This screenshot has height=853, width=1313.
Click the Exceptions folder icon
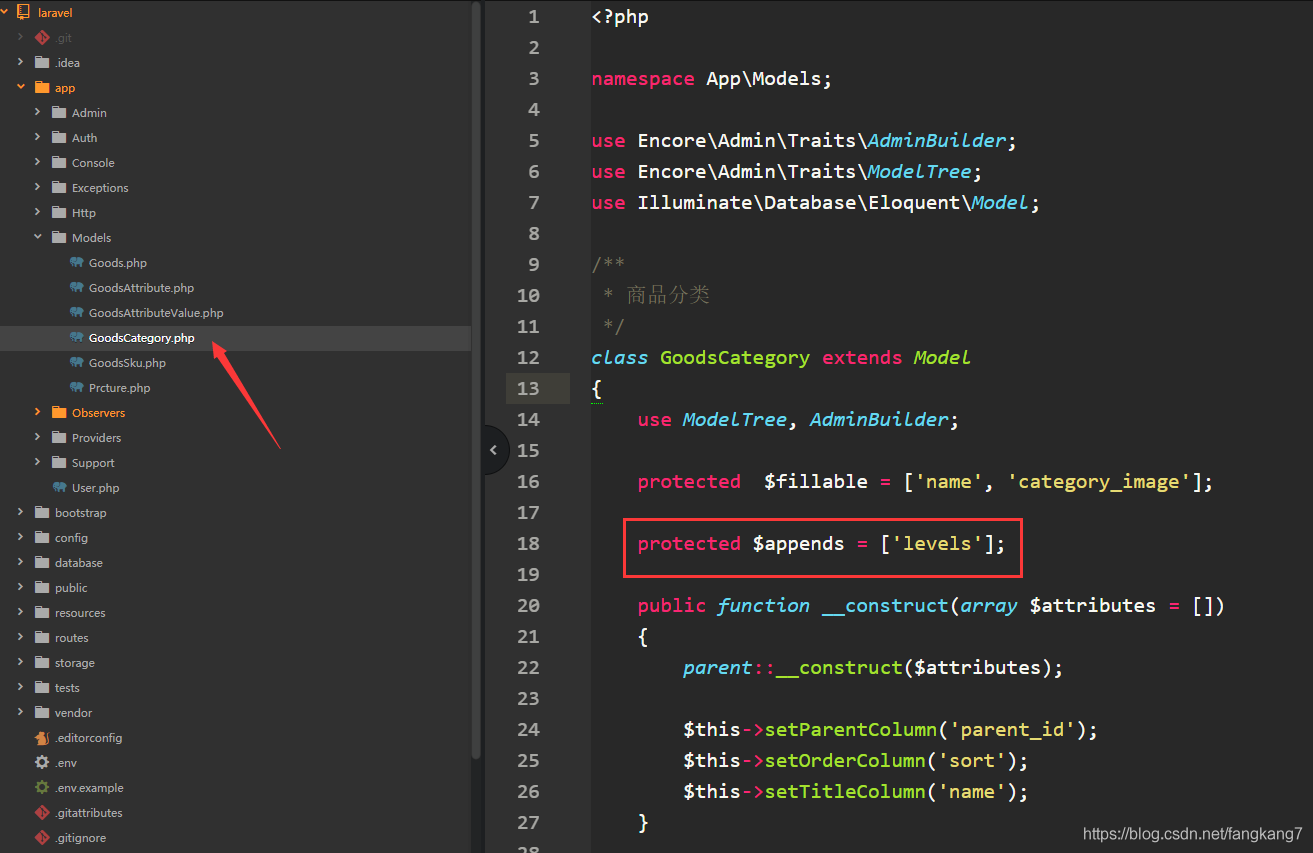[x=59, y=188]
